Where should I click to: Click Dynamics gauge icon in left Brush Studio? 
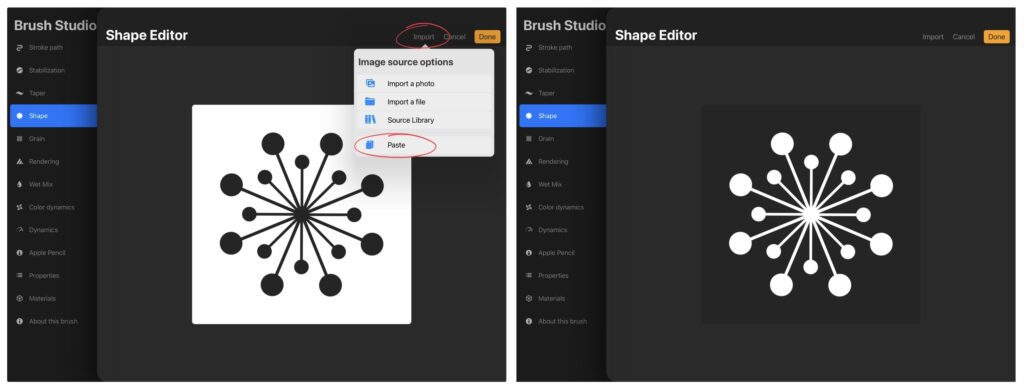pyautogui.click(x=20, y=230)
